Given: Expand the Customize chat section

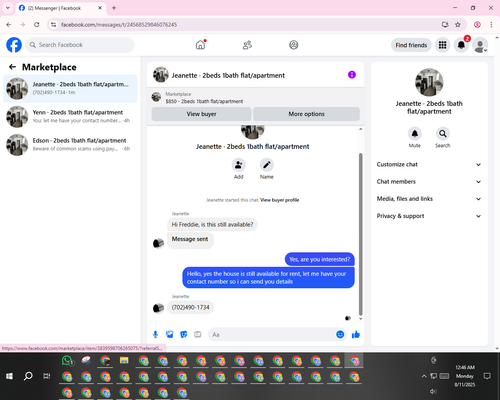Looking at the screenshot, I should point(429,164).
